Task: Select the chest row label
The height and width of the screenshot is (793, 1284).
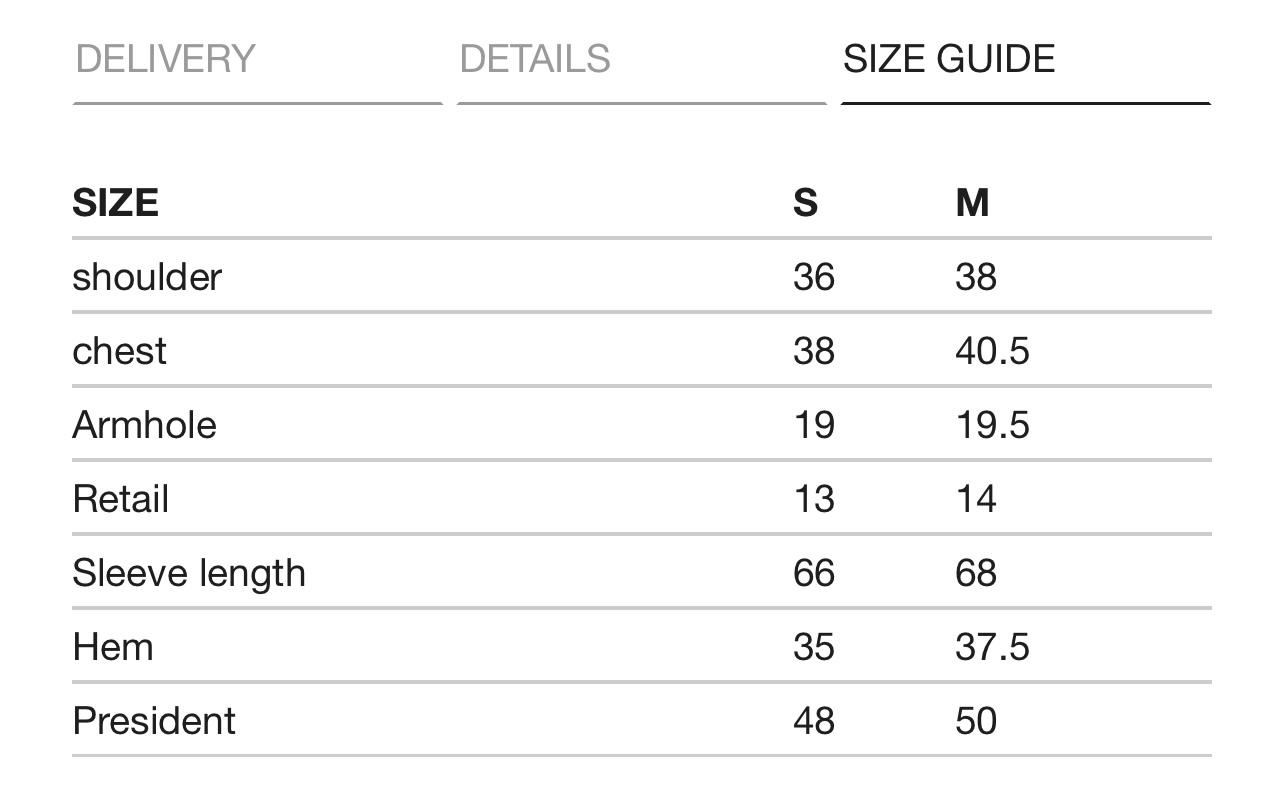Action: pyautogui.click(x=119, y=351)
